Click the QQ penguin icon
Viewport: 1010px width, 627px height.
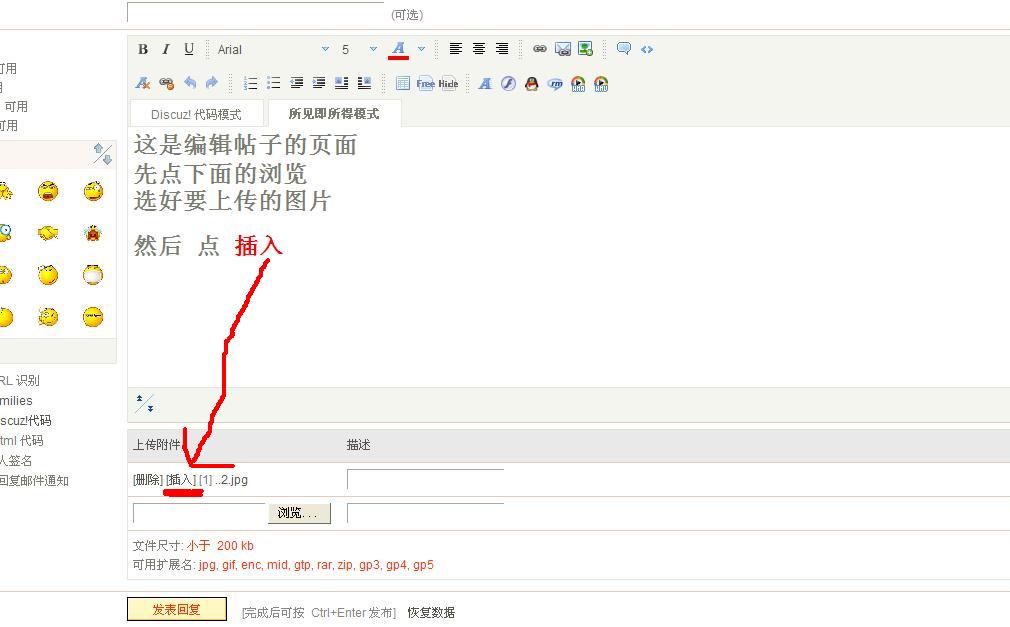tap(532, 84)
